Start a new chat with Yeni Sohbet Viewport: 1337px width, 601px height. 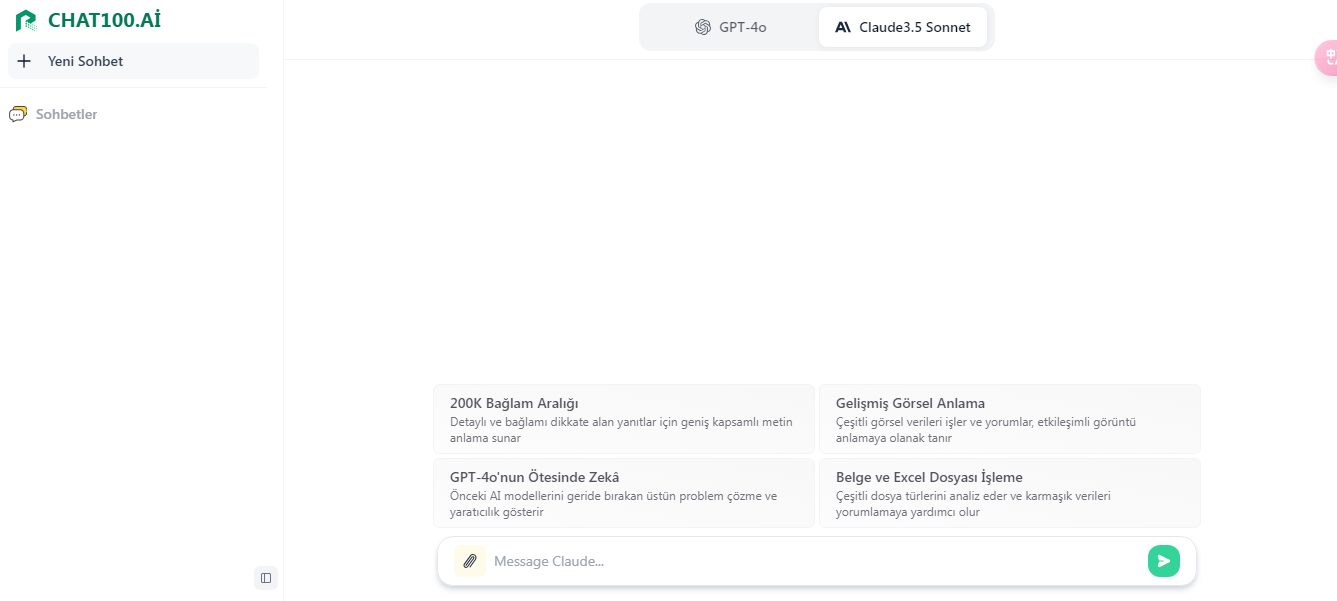(x=133, y=61)
